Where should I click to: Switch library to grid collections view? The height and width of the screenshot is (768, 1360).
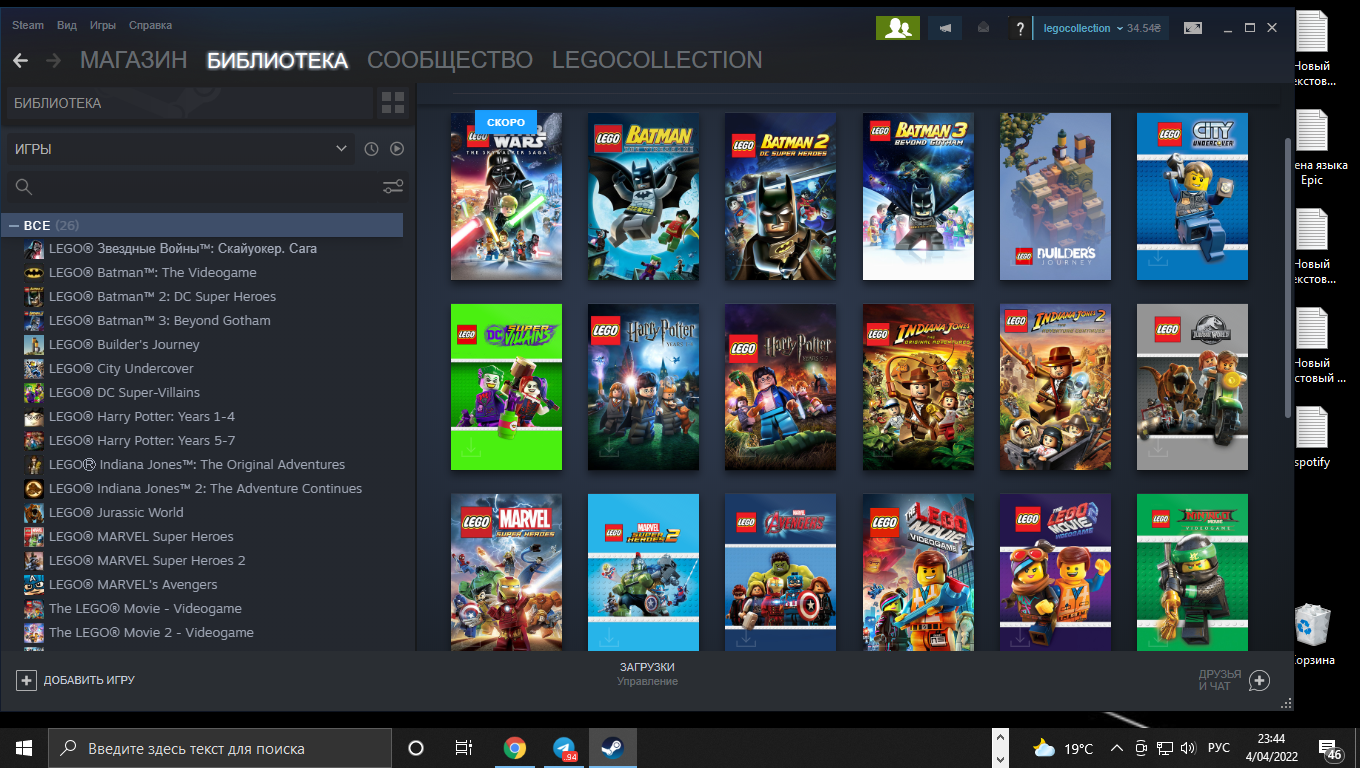(393, 103)
